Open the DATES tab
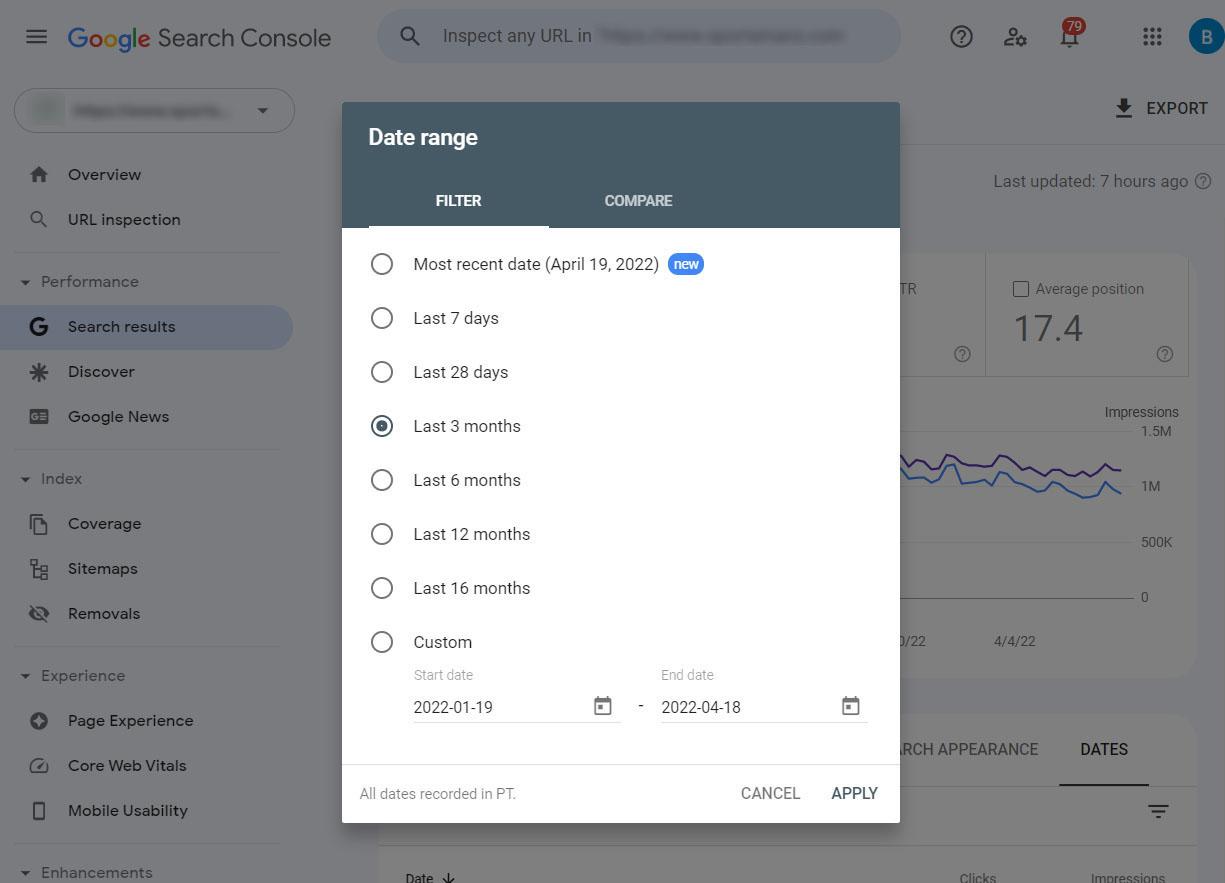The width and height of the screenshot is (1225, 883). pos(1104,749)
